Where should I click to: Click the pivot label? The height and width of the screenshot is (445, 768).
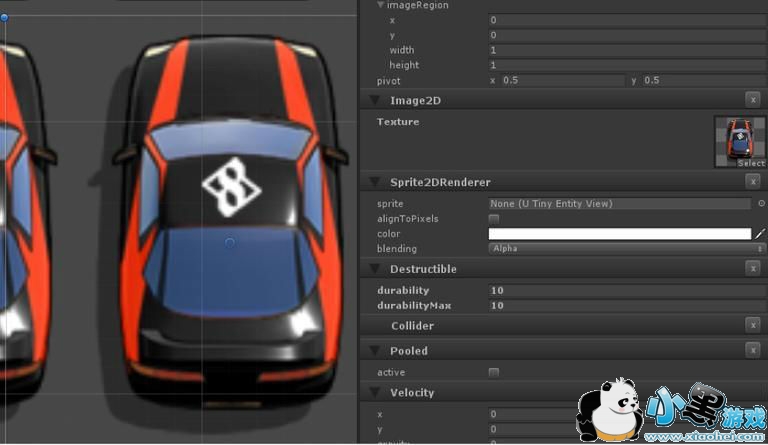388,81
